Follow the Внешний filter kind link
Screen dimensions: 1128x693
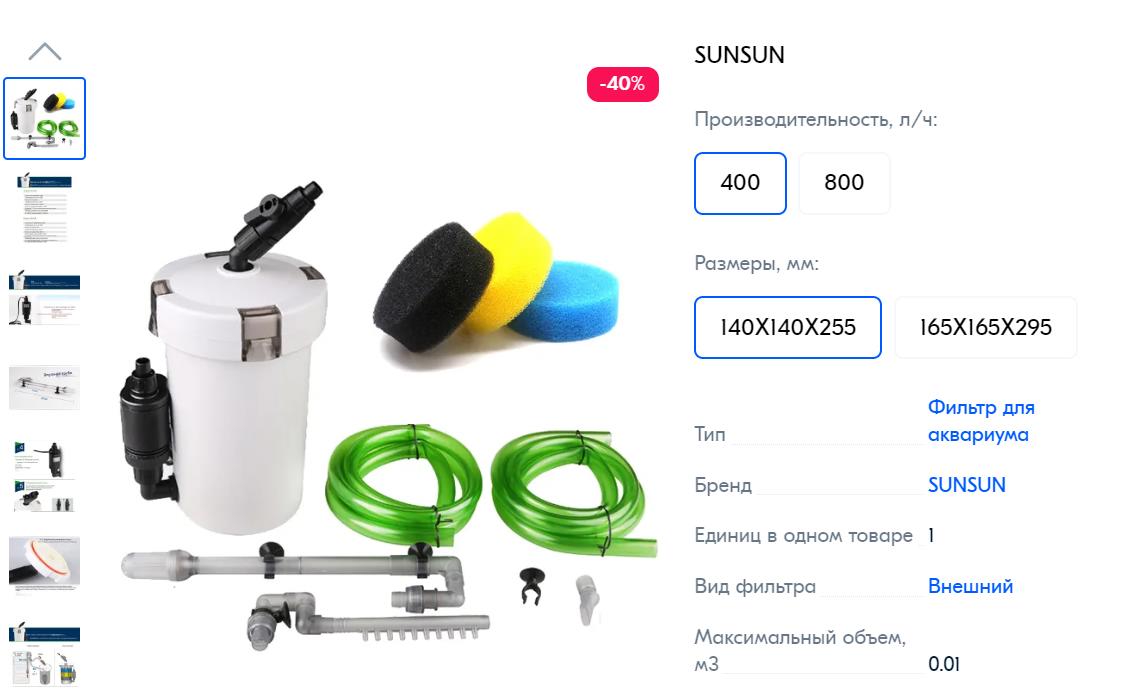pyautogui.click(x=970, y=586)
